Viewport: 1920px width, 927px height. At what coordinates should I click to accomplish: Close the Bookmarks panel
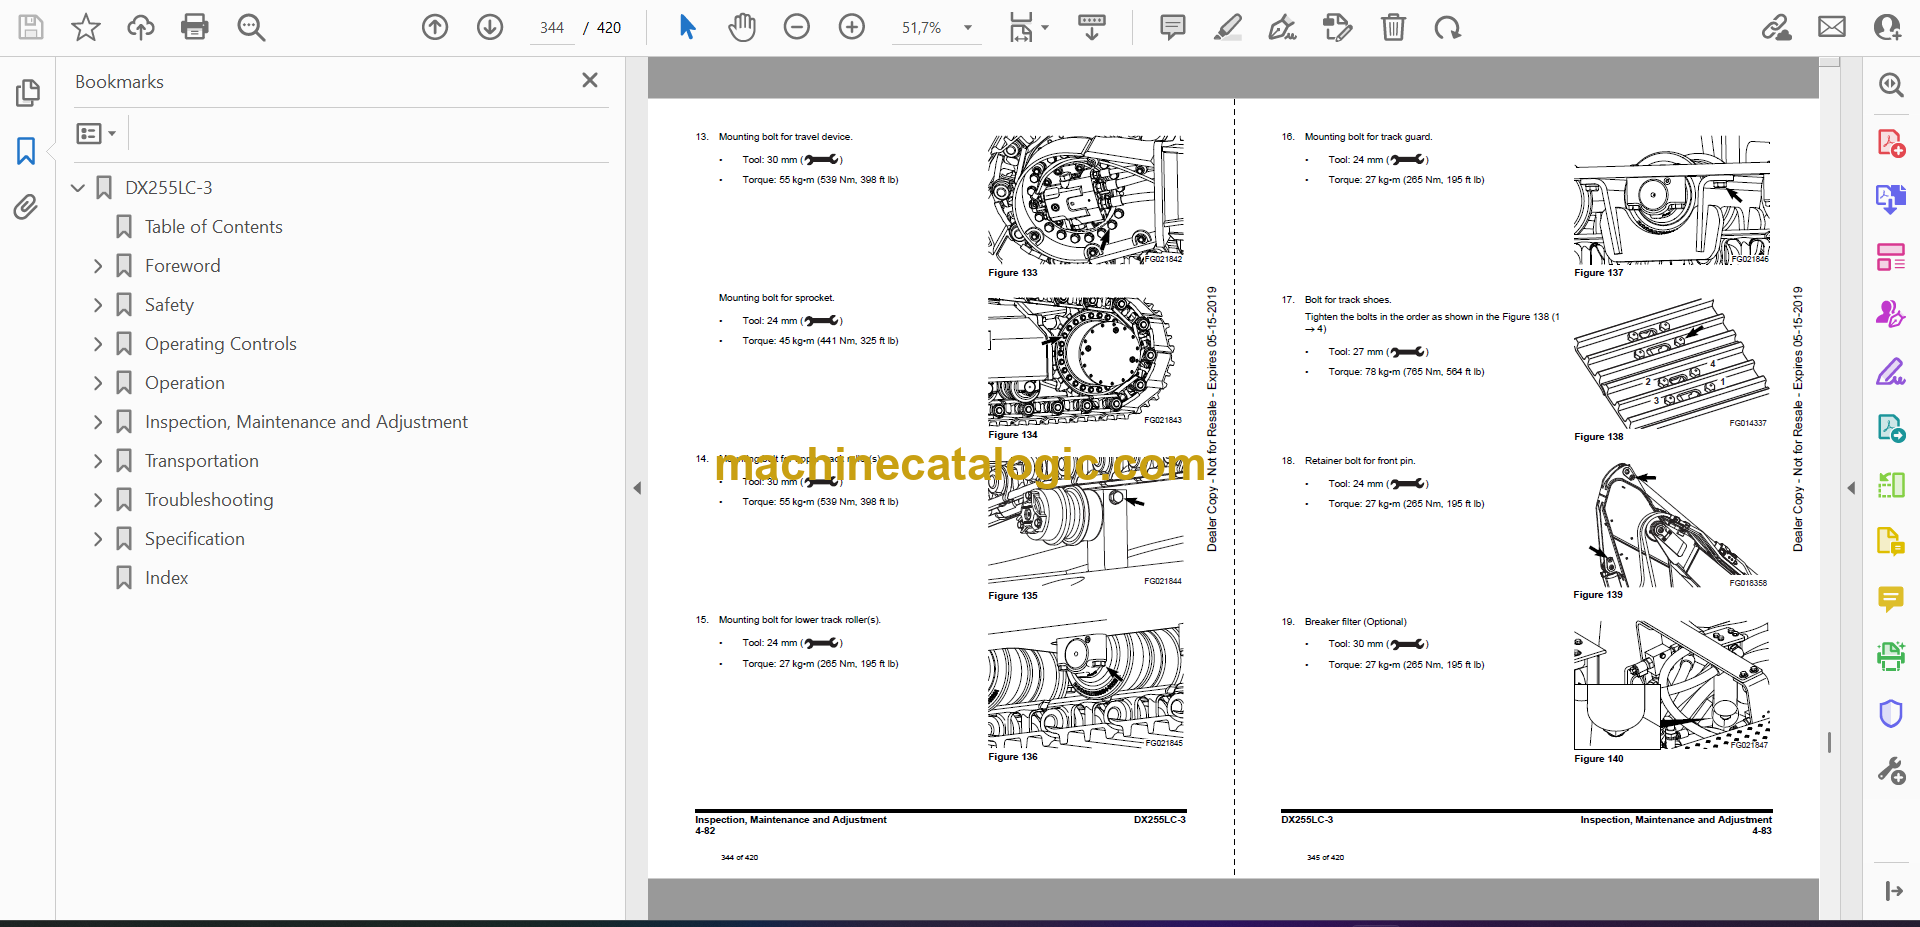pos(590,80)
